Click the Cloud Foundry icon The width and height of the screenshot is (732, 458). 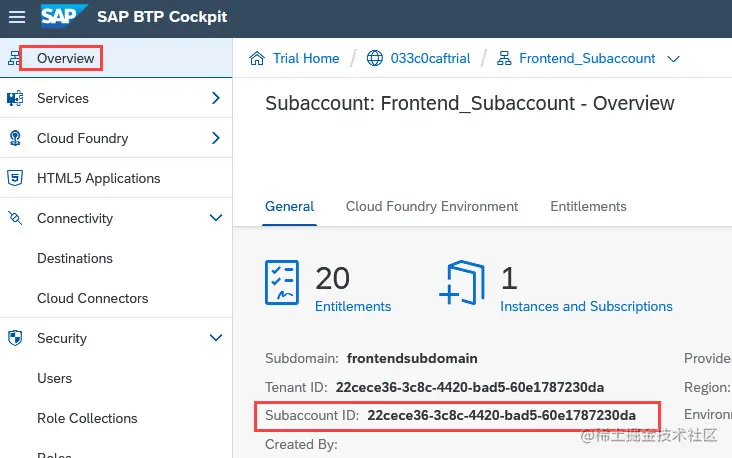pyautogui.click(x=15, y=138)
